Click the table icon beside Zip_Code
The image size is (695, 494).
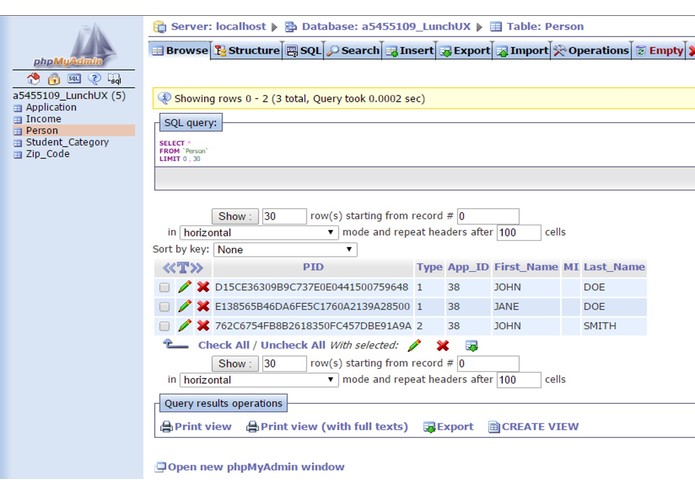18,155
